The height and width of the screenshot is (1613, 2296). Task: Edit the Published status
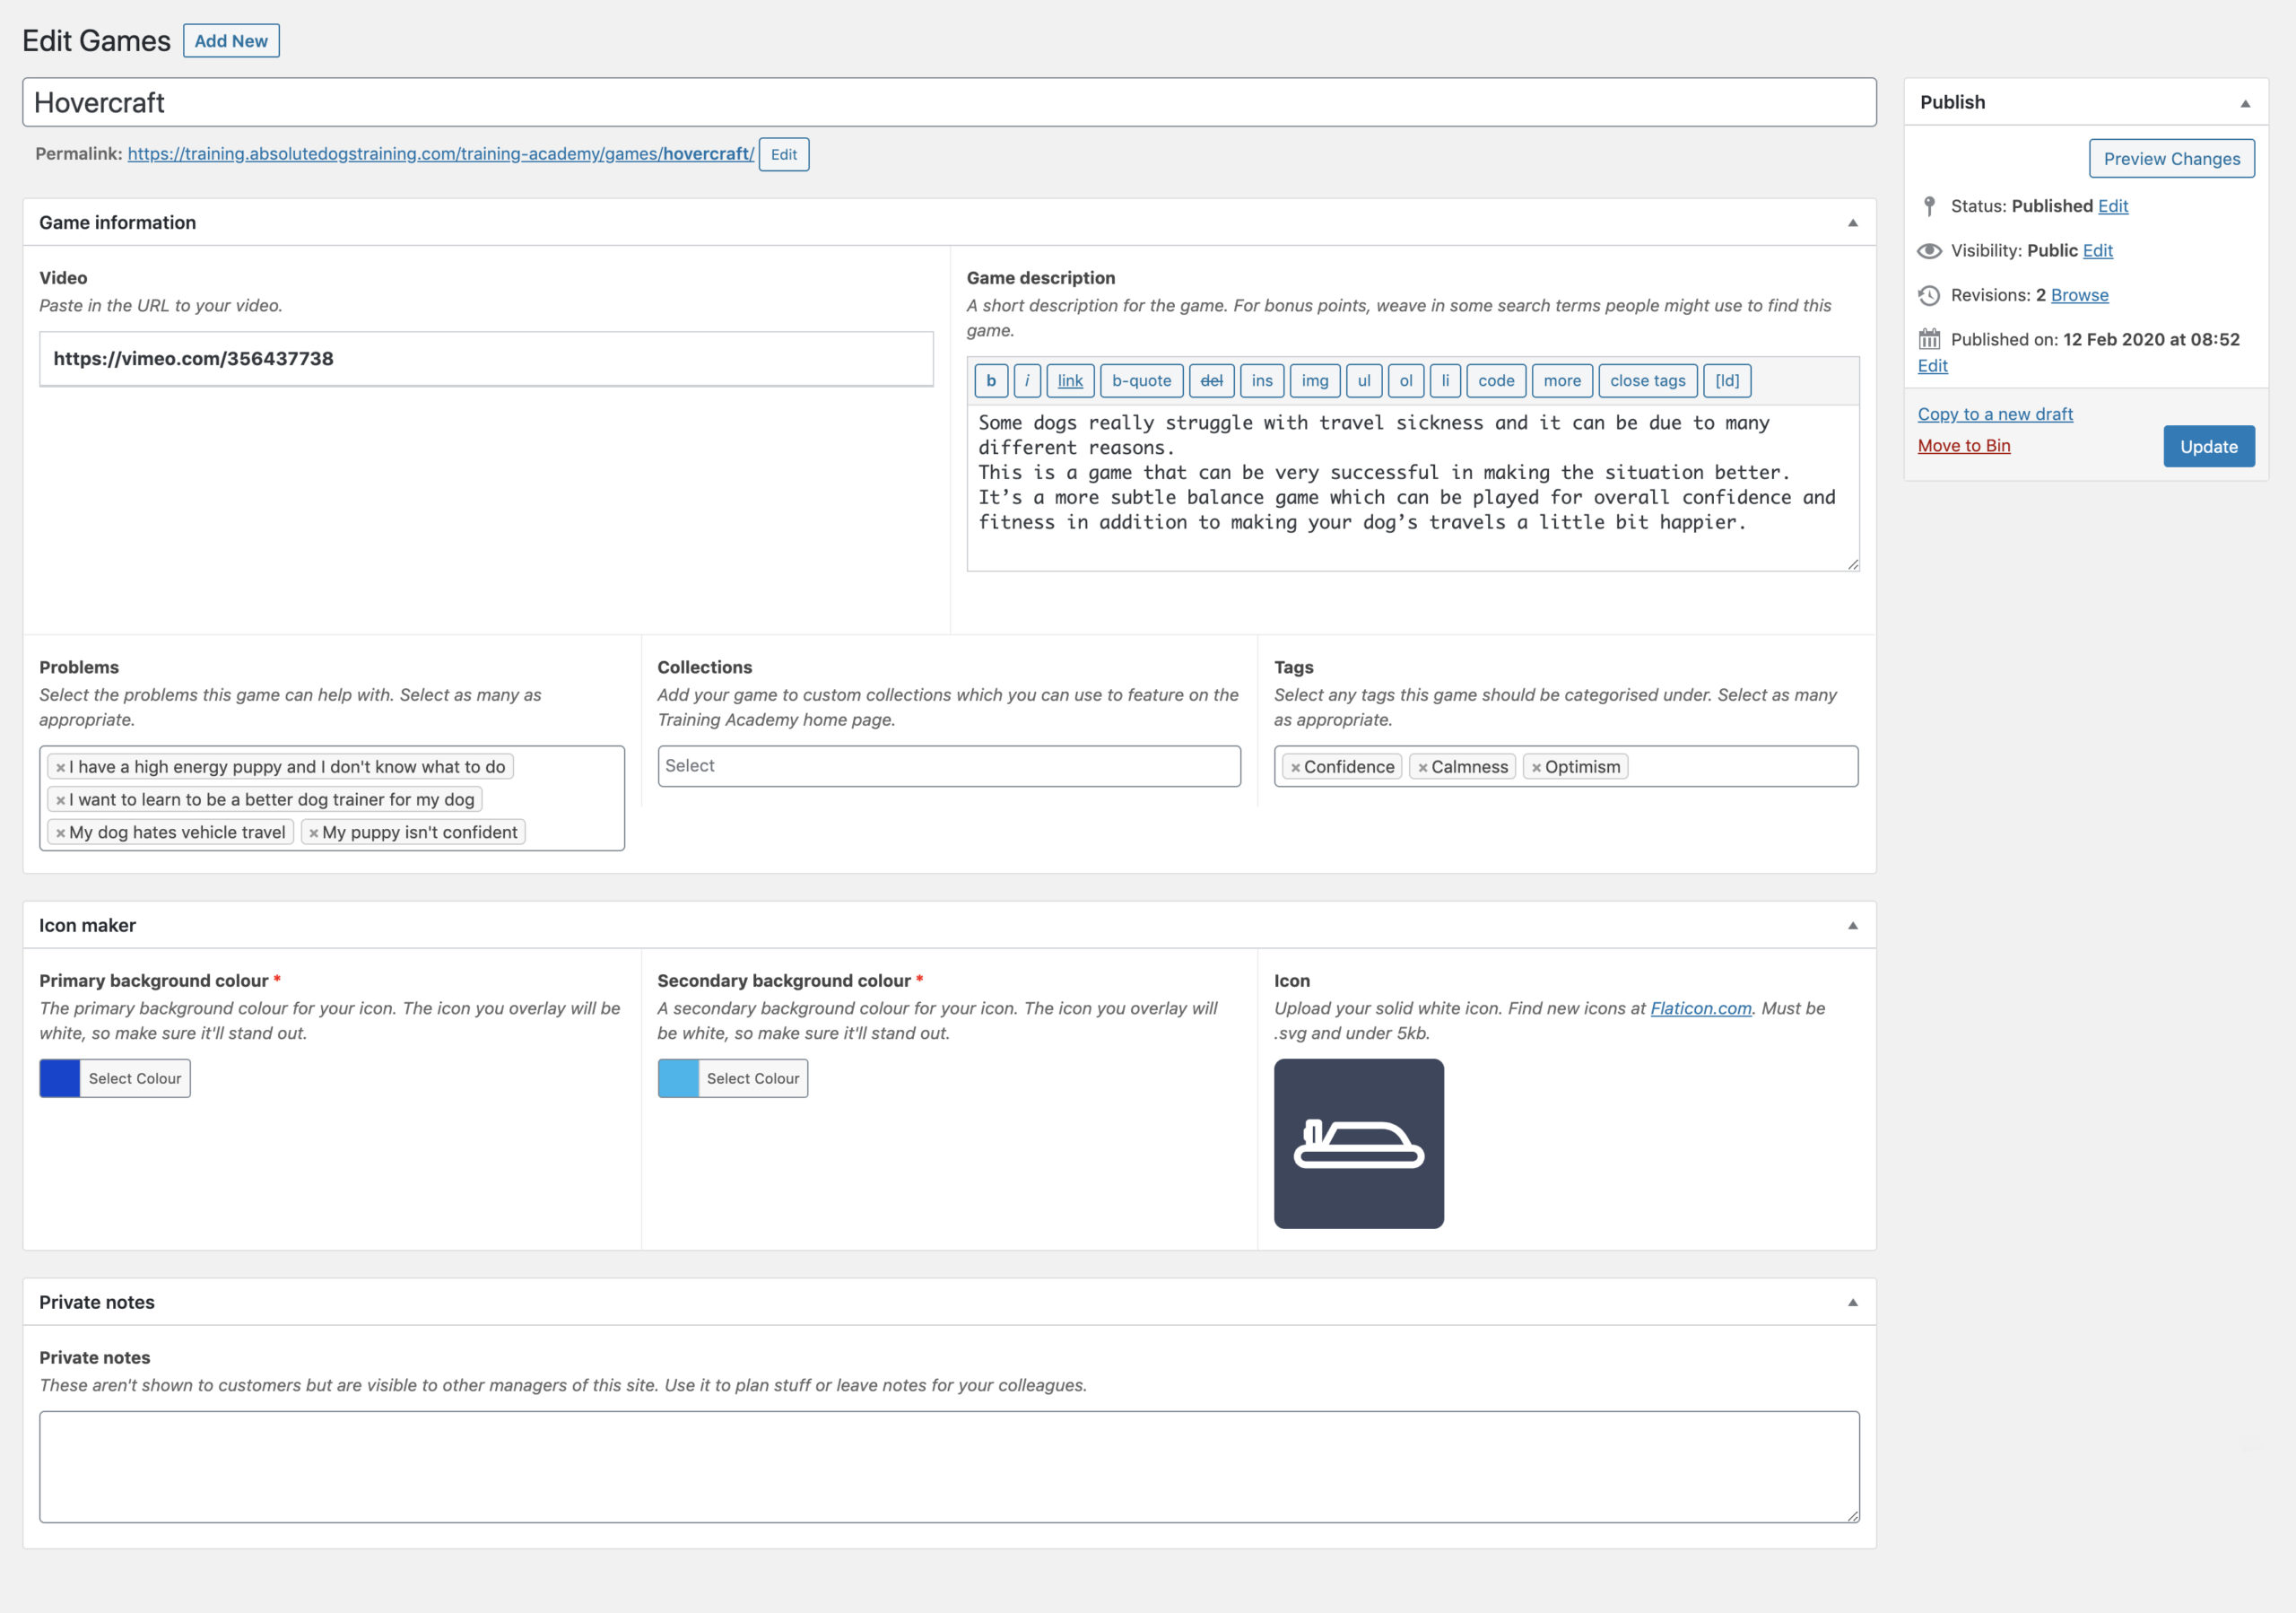pyautogui.click(x=2112, y=206)
